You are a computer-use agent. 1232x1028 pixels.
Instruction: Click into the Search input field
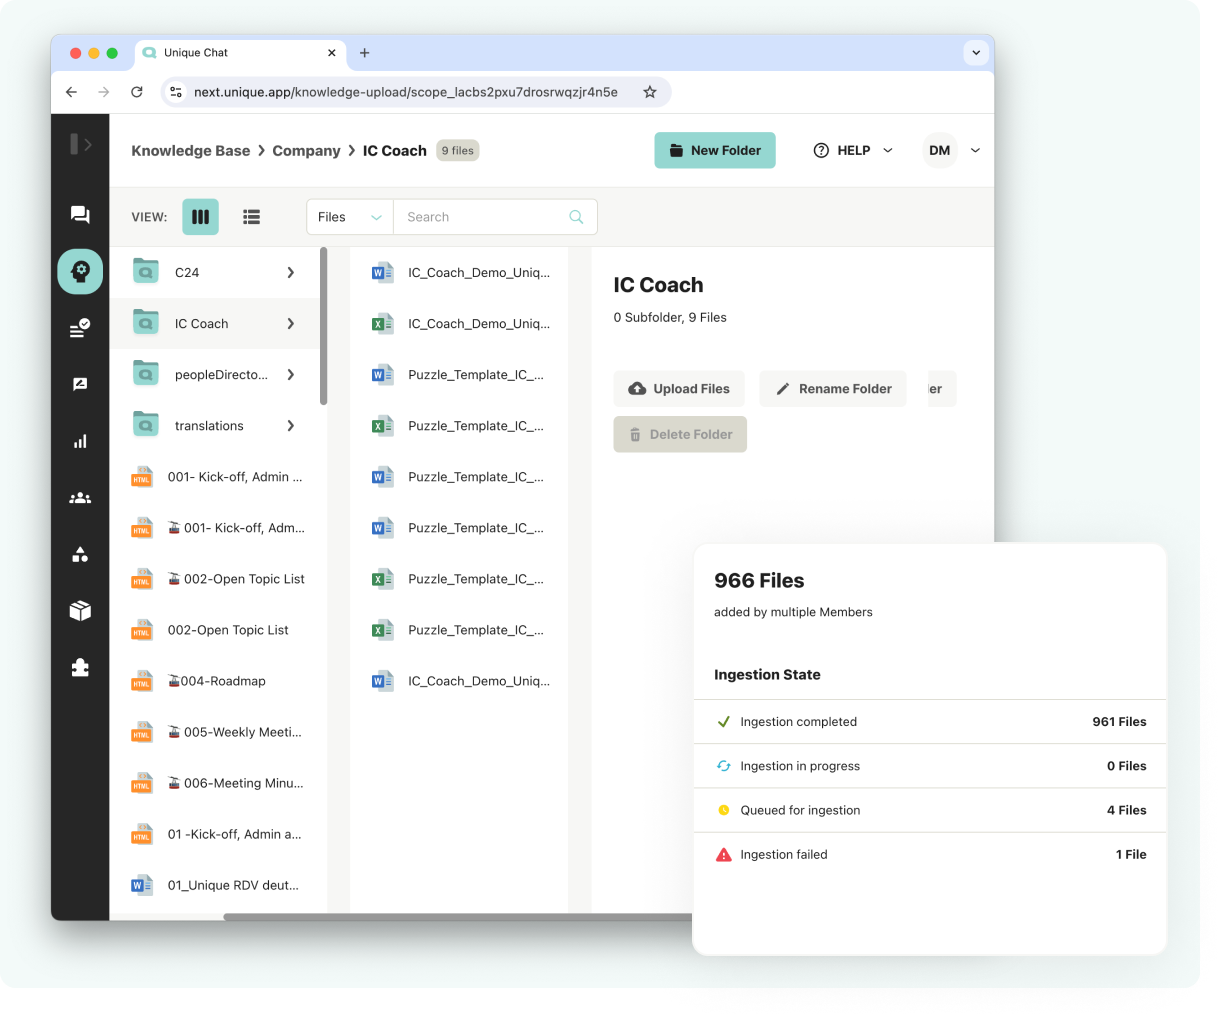[x=480, y=217]
